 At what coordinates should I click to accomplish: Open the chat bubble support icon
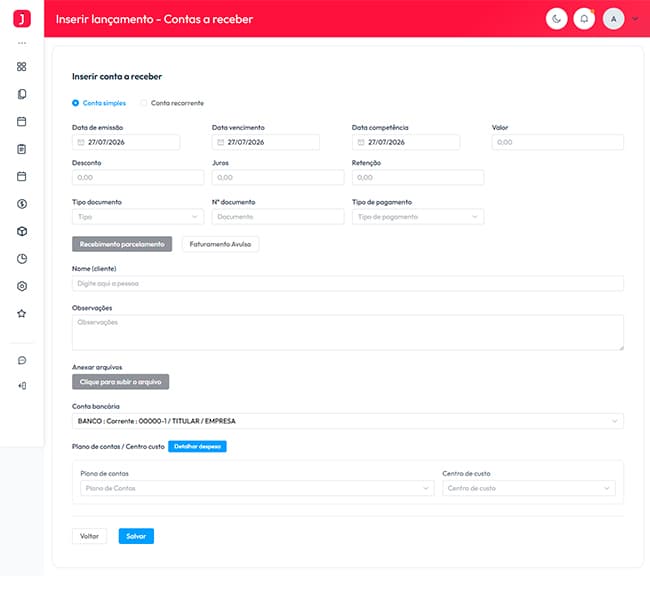(22, 360)
